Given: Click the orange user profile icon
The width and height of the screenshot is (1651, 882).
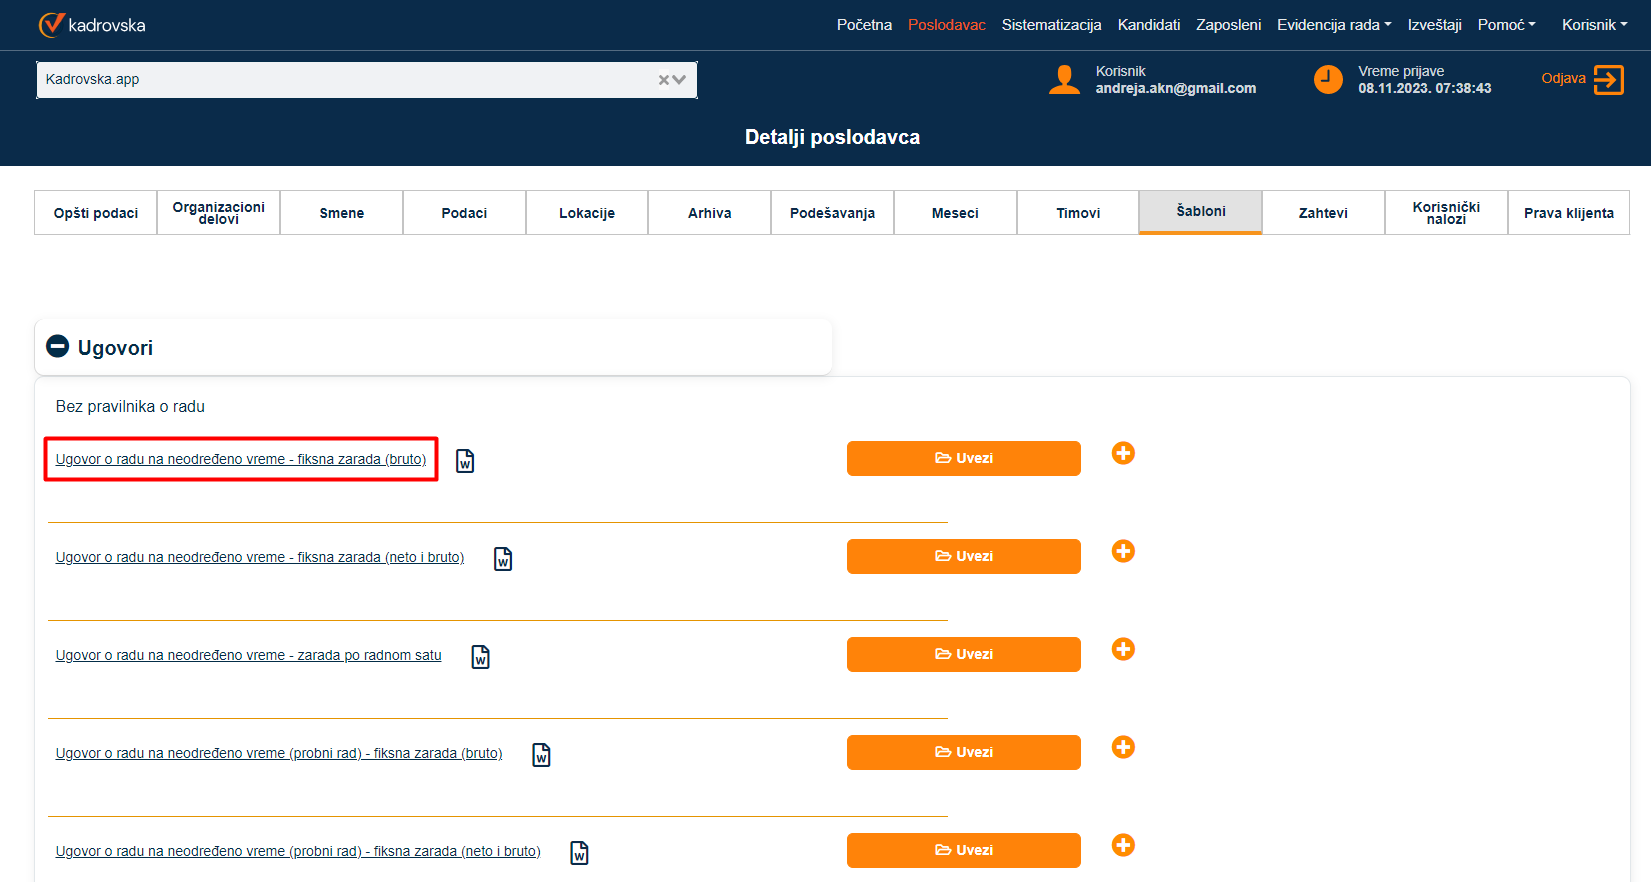Looking at the screenshot, I should [x=1064, y=80].
